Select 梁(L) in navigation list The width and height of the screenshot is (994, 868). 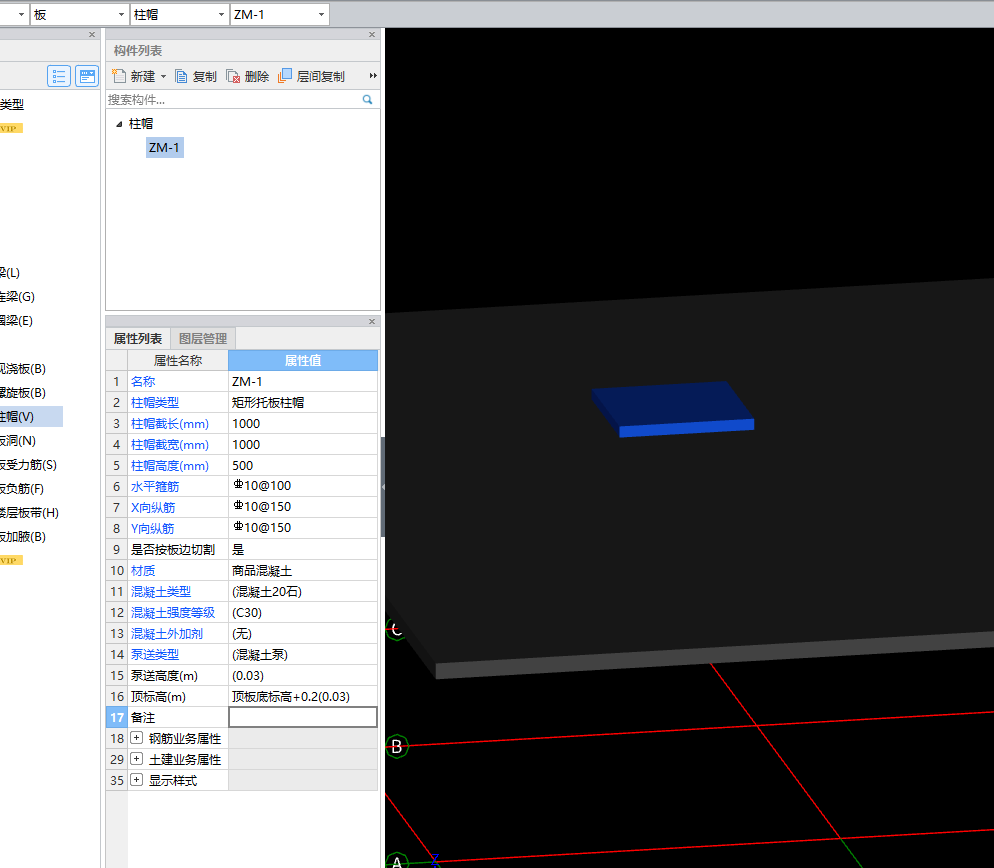tap(10, 273)
